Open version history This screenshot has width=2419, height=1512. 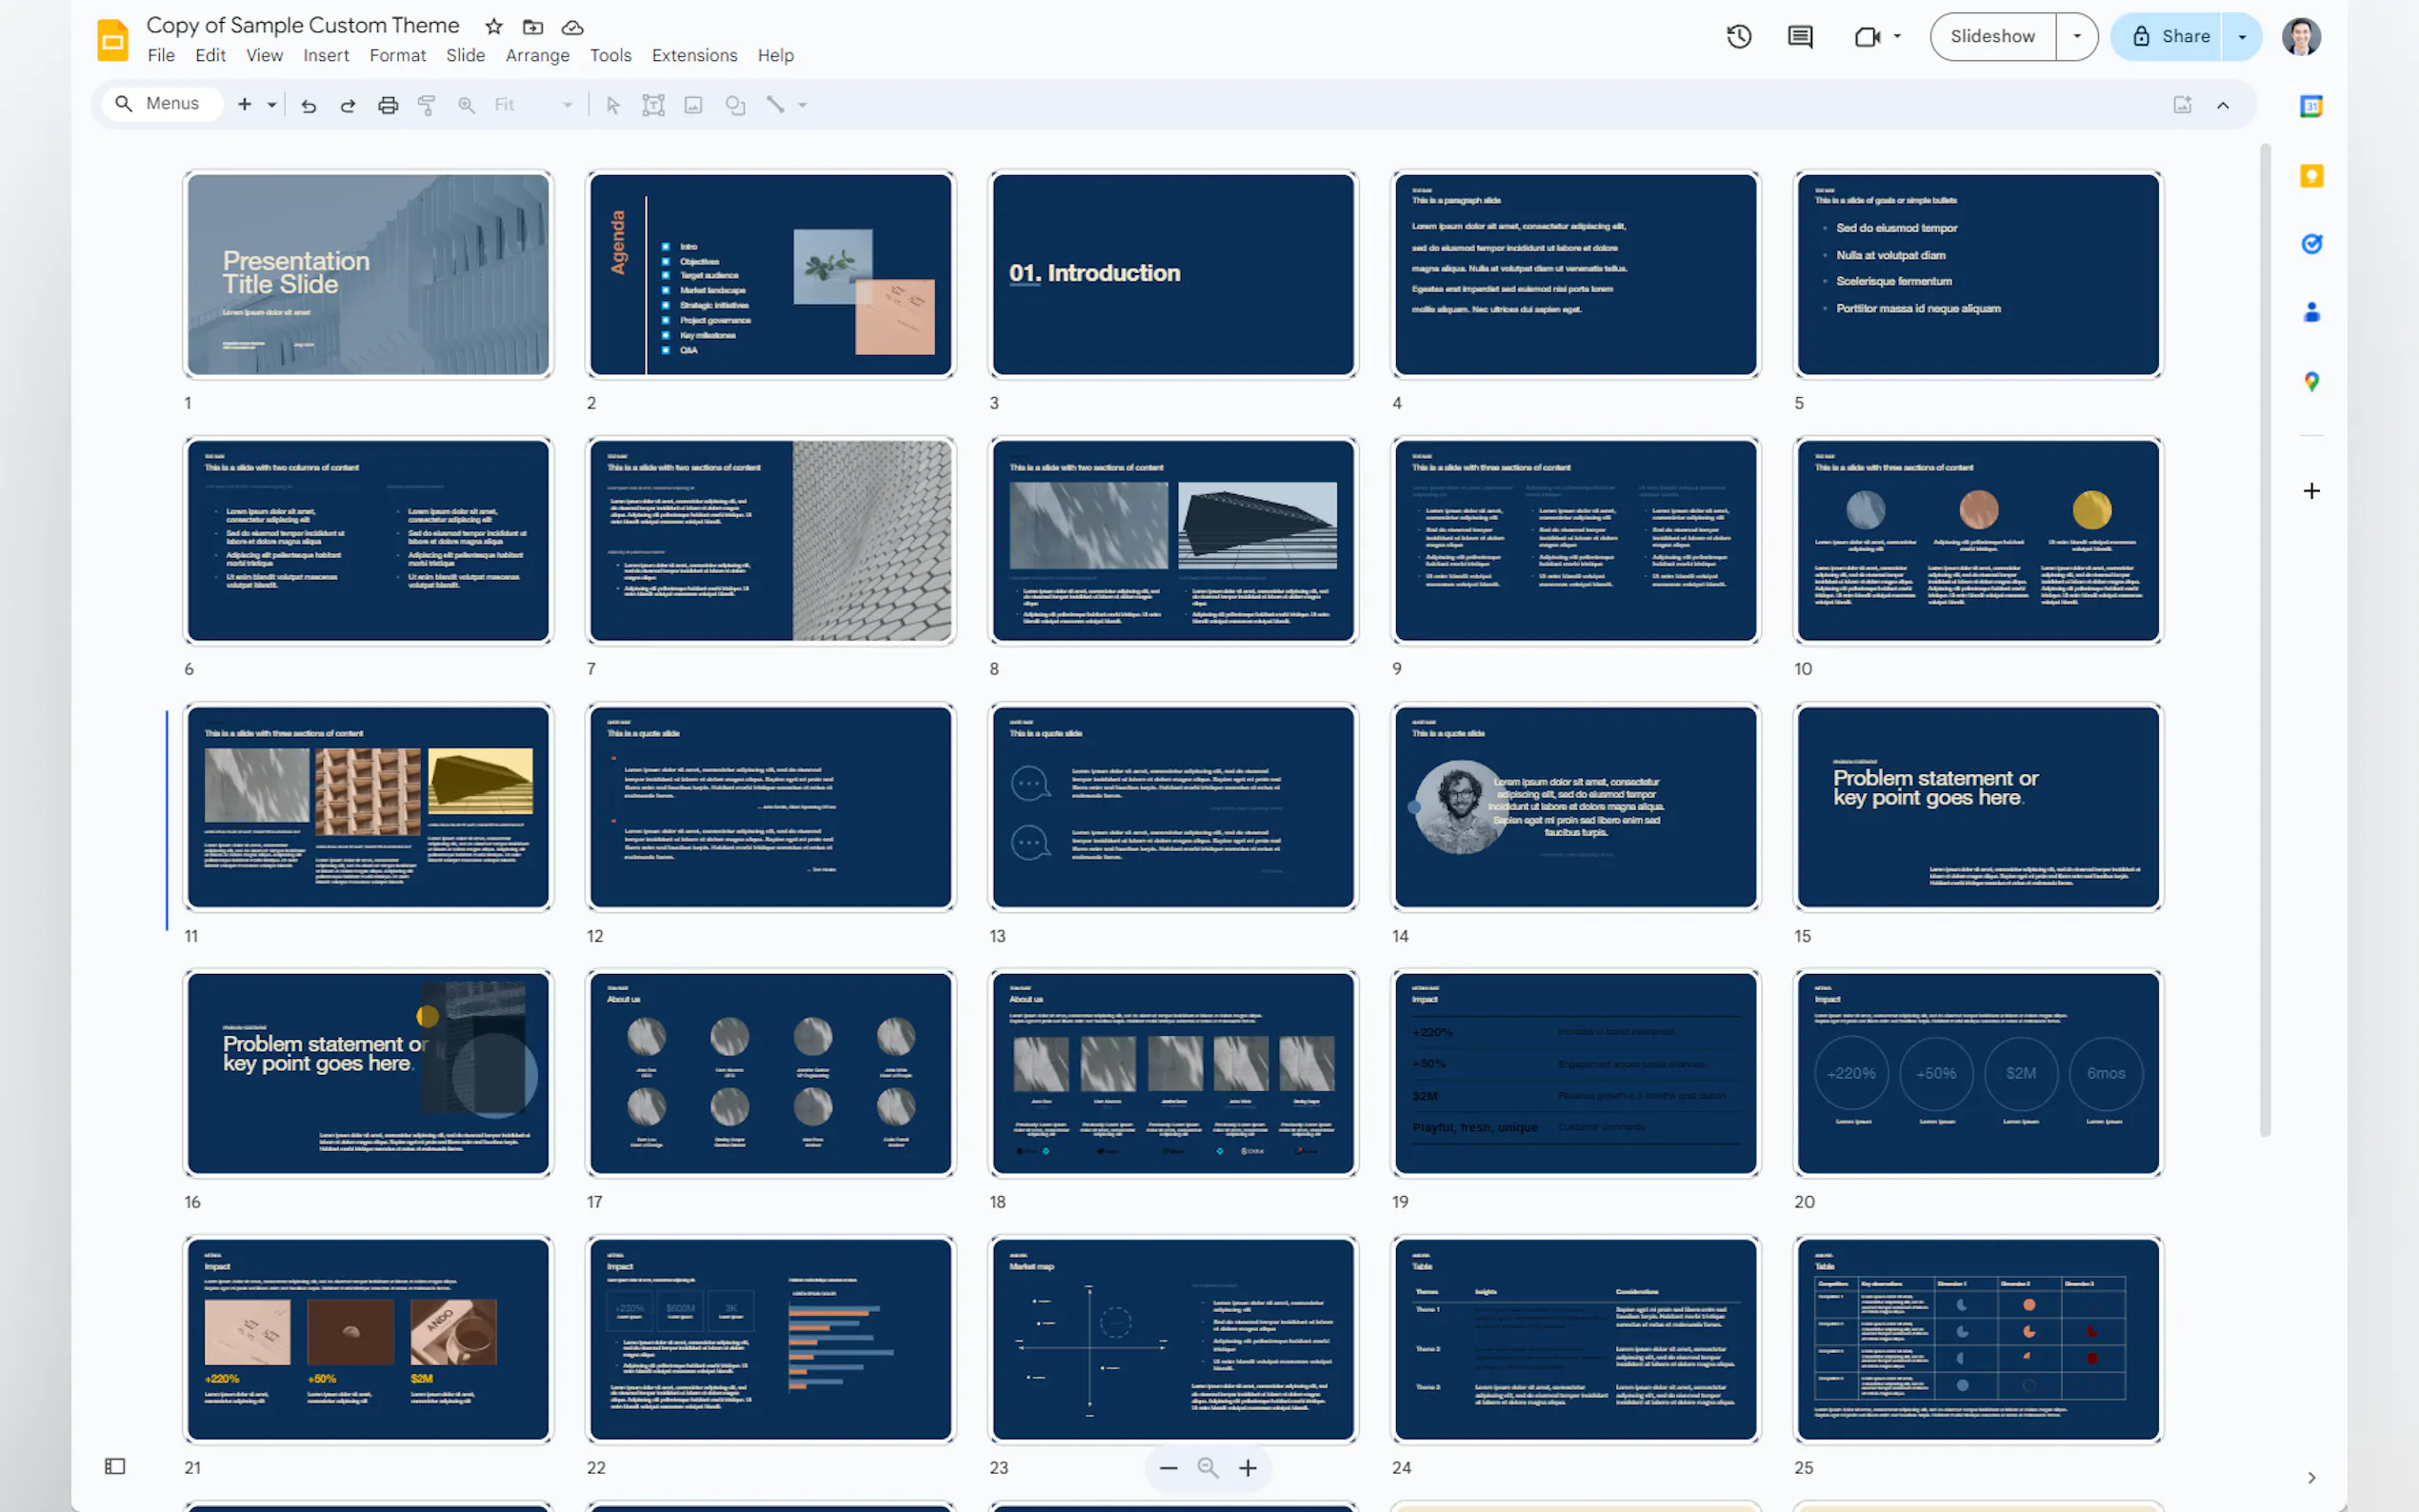pyautogui.click(x=1739, y=36)
